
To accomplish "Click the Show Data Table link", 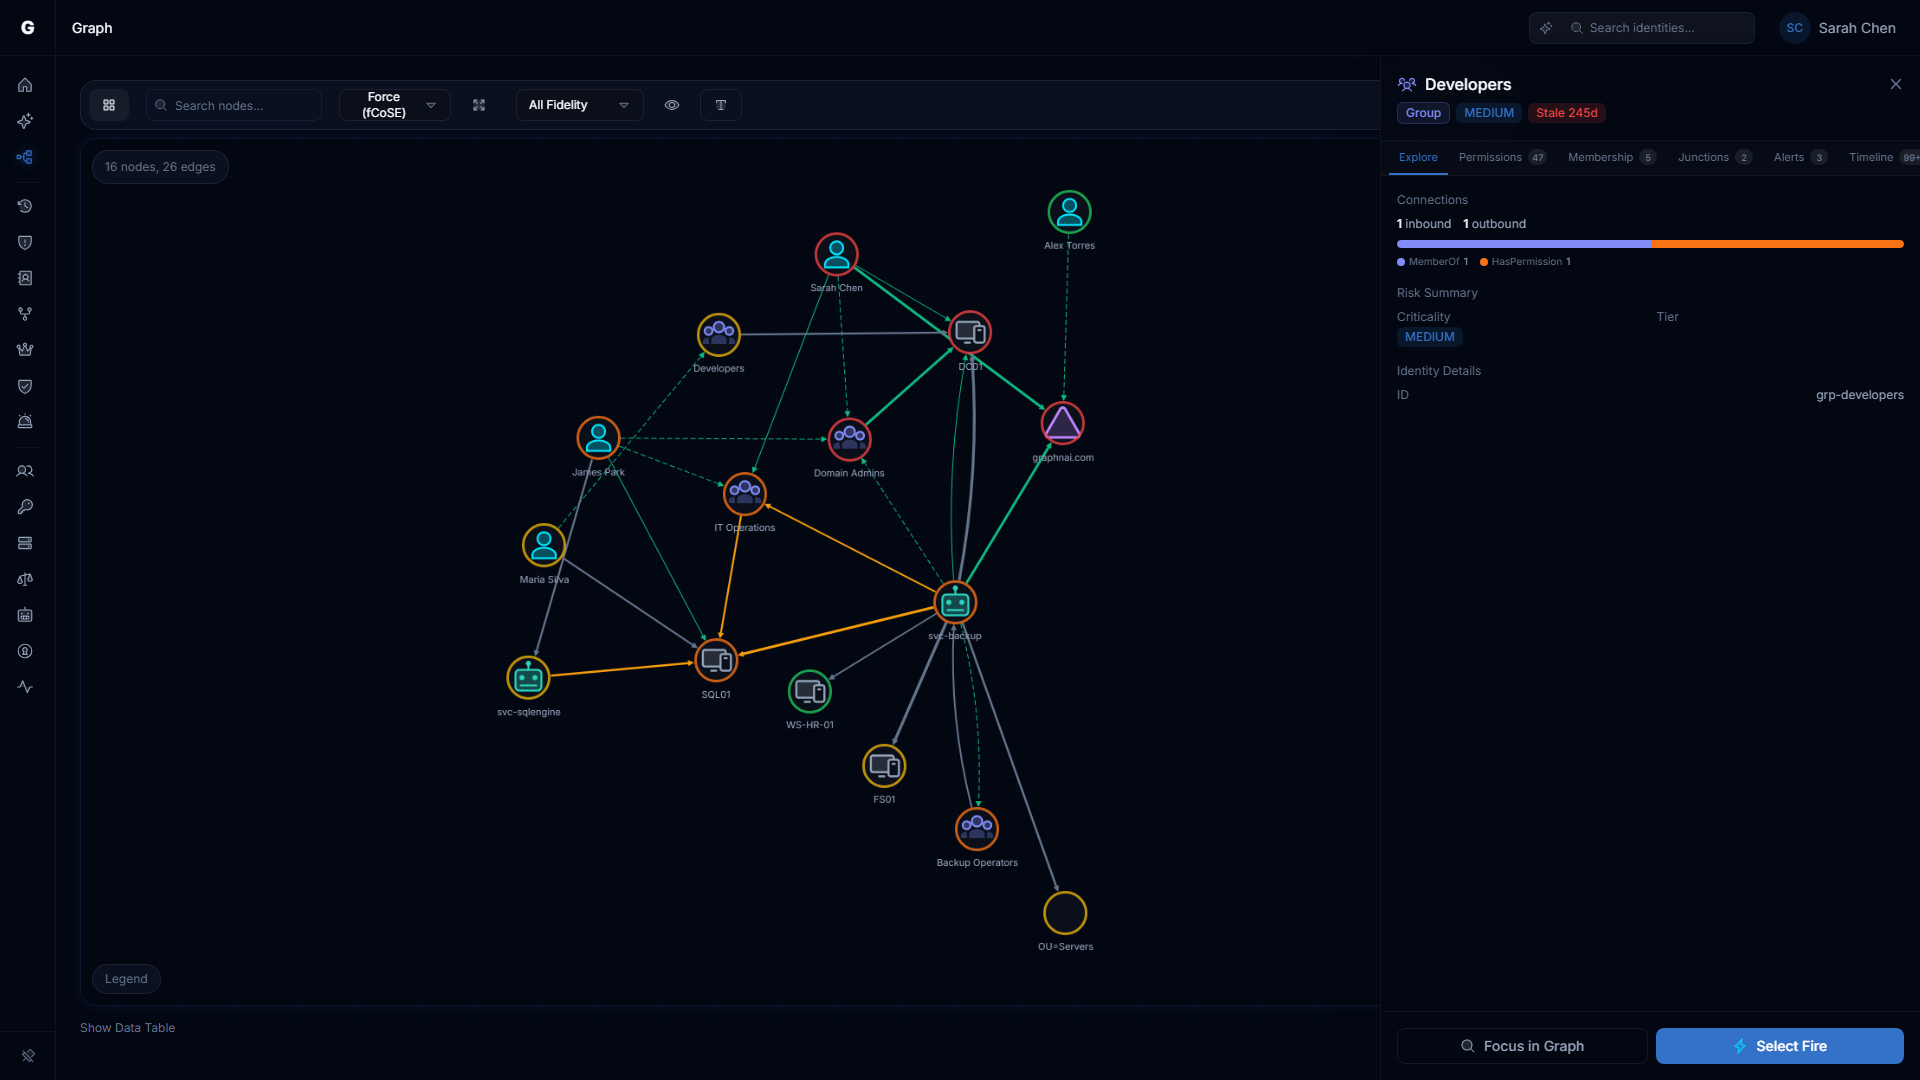I will [x=127, y=1028].
